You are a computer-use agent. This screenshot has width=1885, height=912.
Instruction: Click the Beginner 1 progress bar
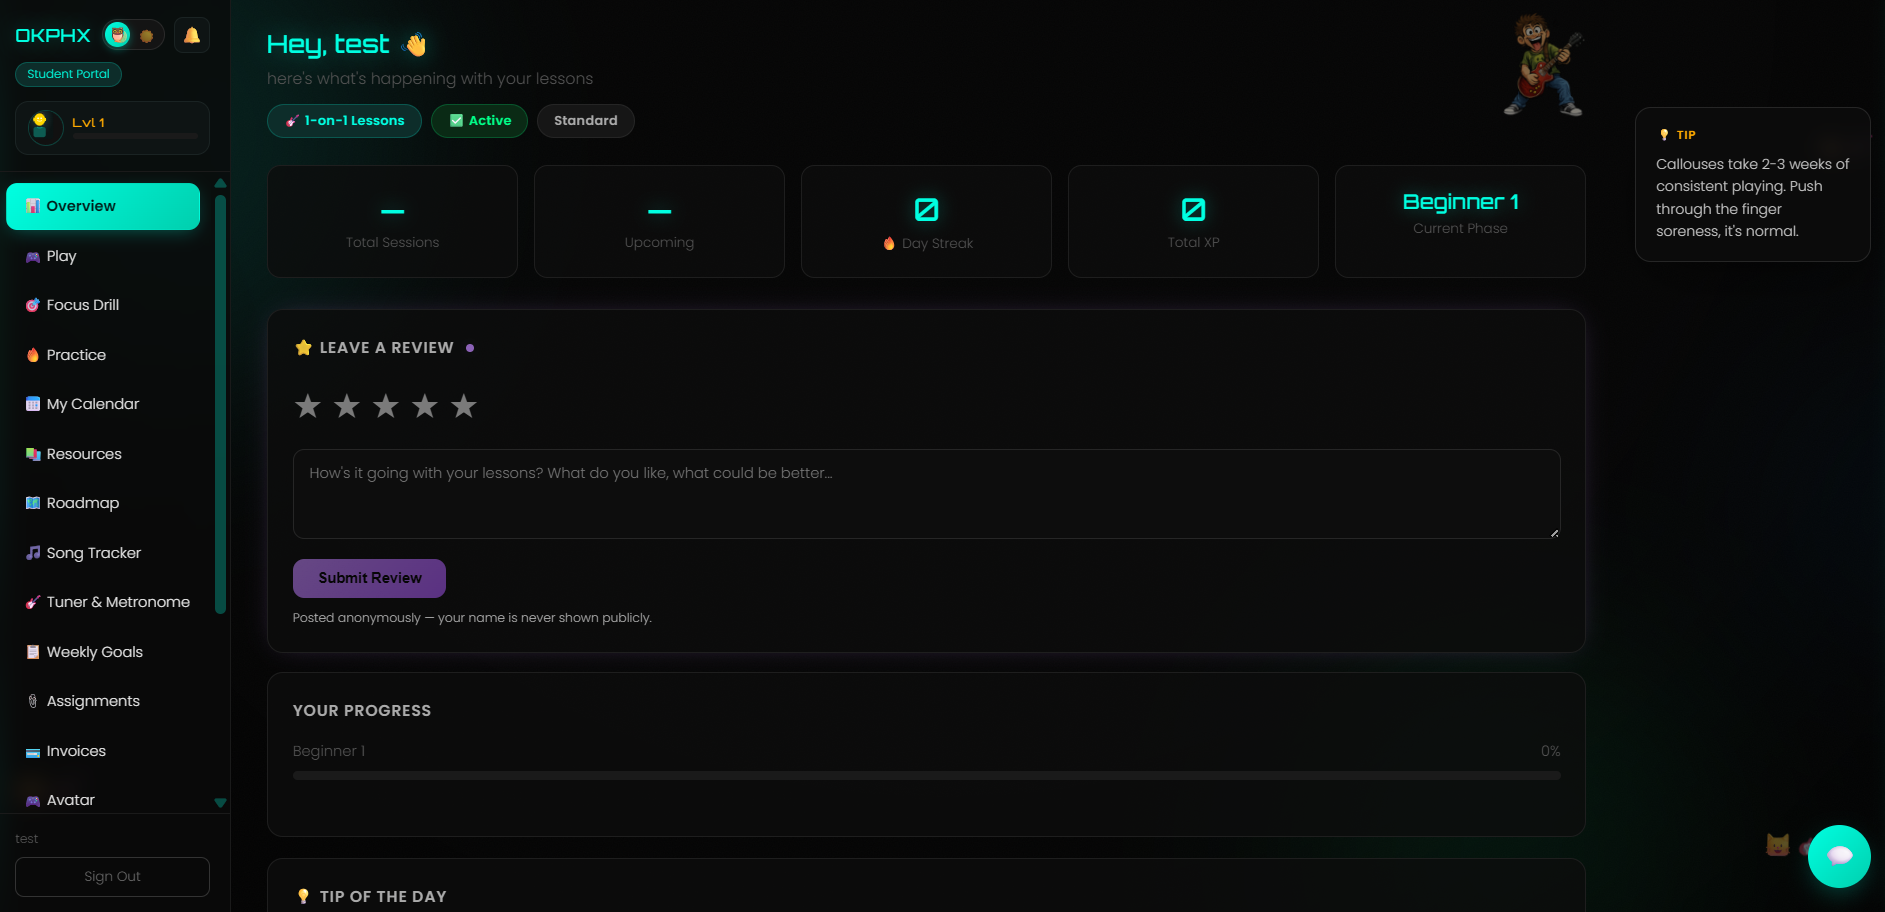point(926,775)
